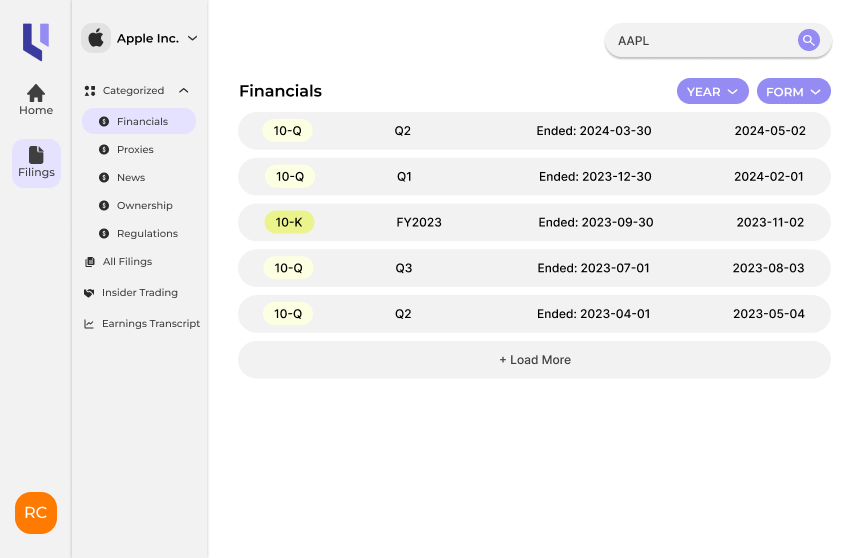
Task: Open the YEAR filter dropdown
Action: point(712,91)
